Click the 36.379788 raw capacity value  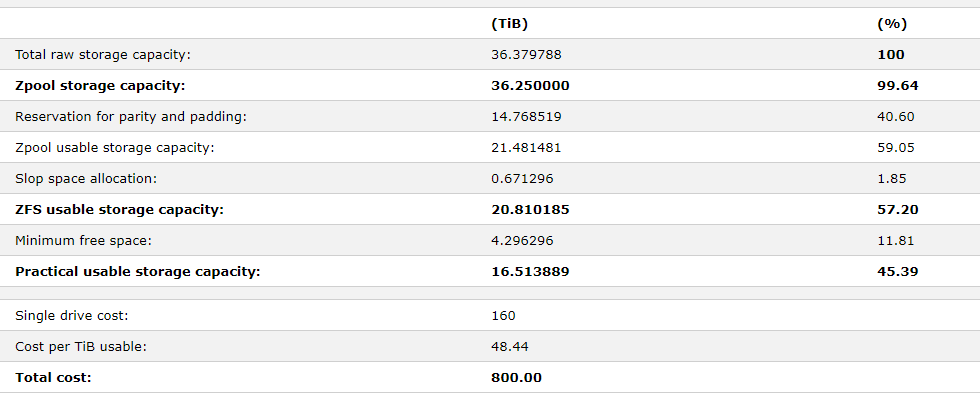[526, 54]
